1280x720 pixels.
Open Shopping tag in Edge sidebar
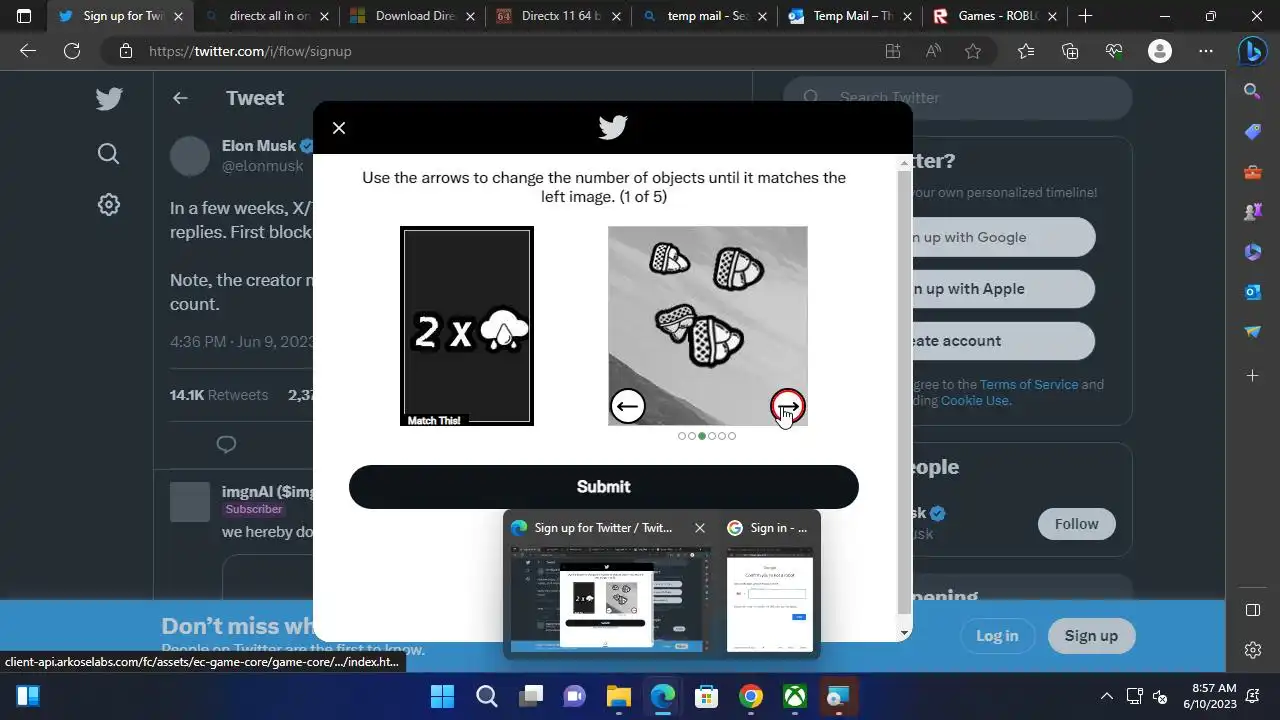pyautogui.click(x=1253, y=132)
